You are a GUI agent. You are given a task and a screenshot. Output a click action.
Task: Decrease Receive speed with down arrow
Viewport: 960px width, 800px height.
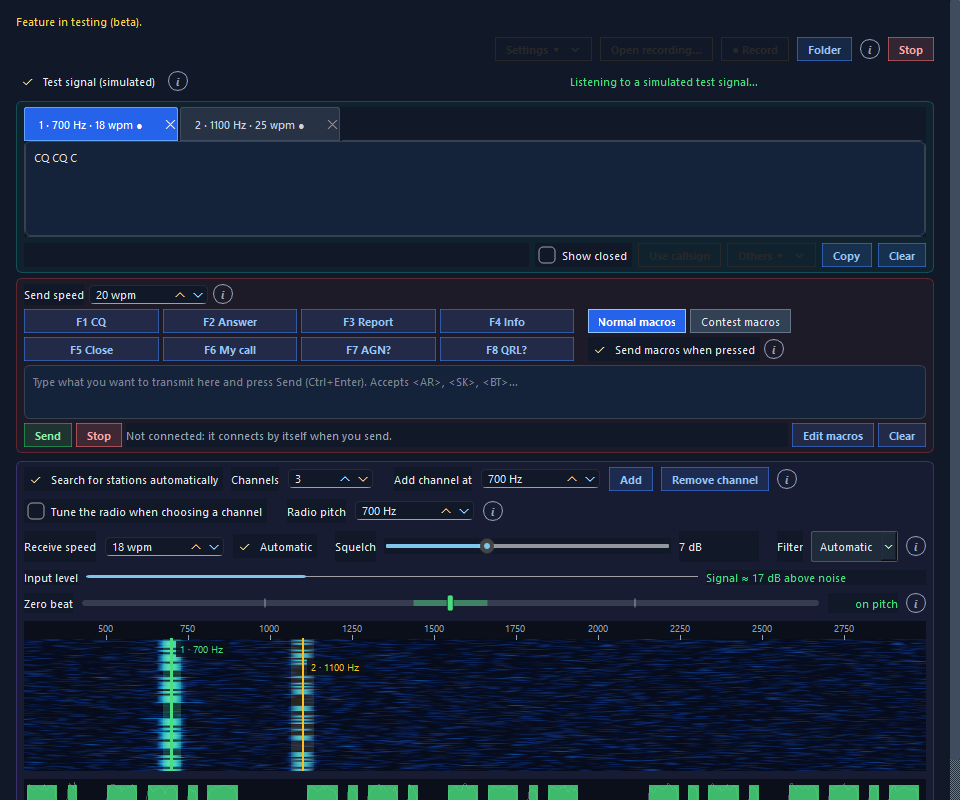pyautogui.click(x=214, y=547)
